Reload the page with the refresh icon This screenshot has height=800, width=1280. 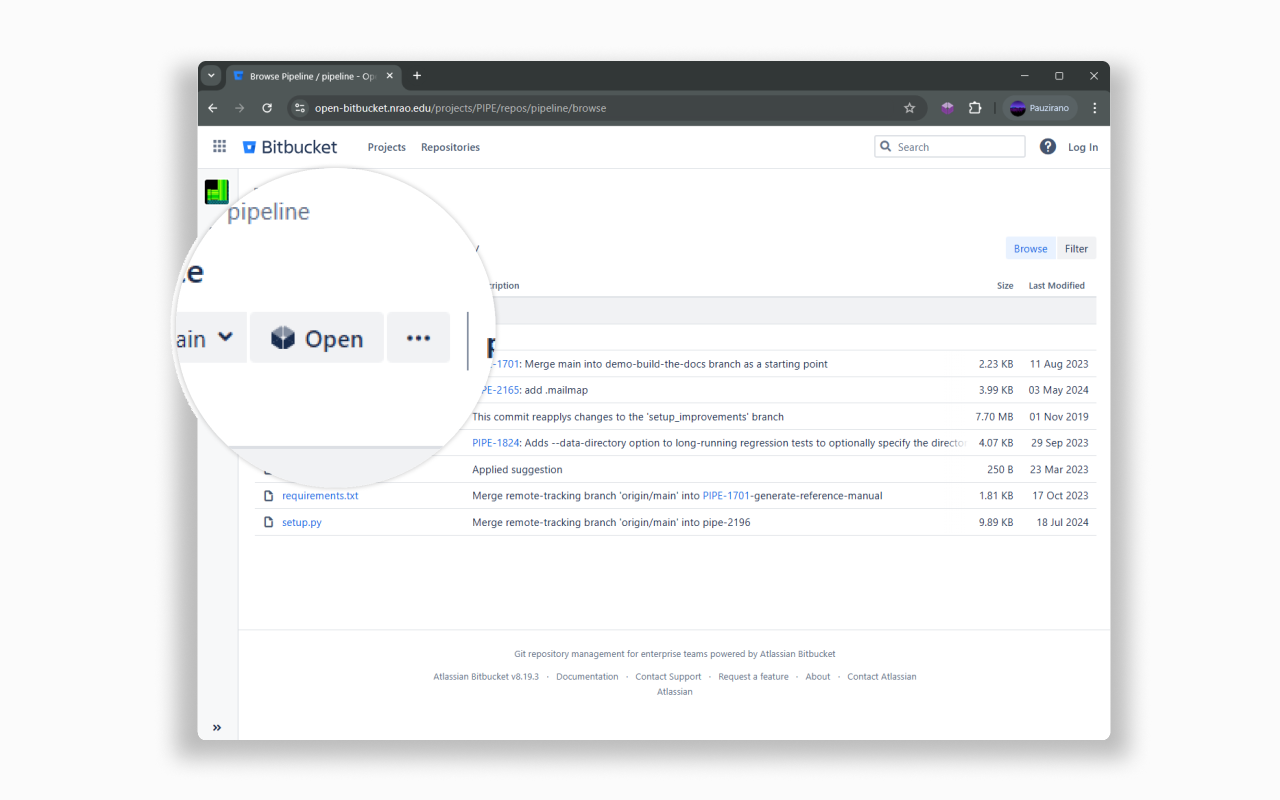click(x=266, y=108)
